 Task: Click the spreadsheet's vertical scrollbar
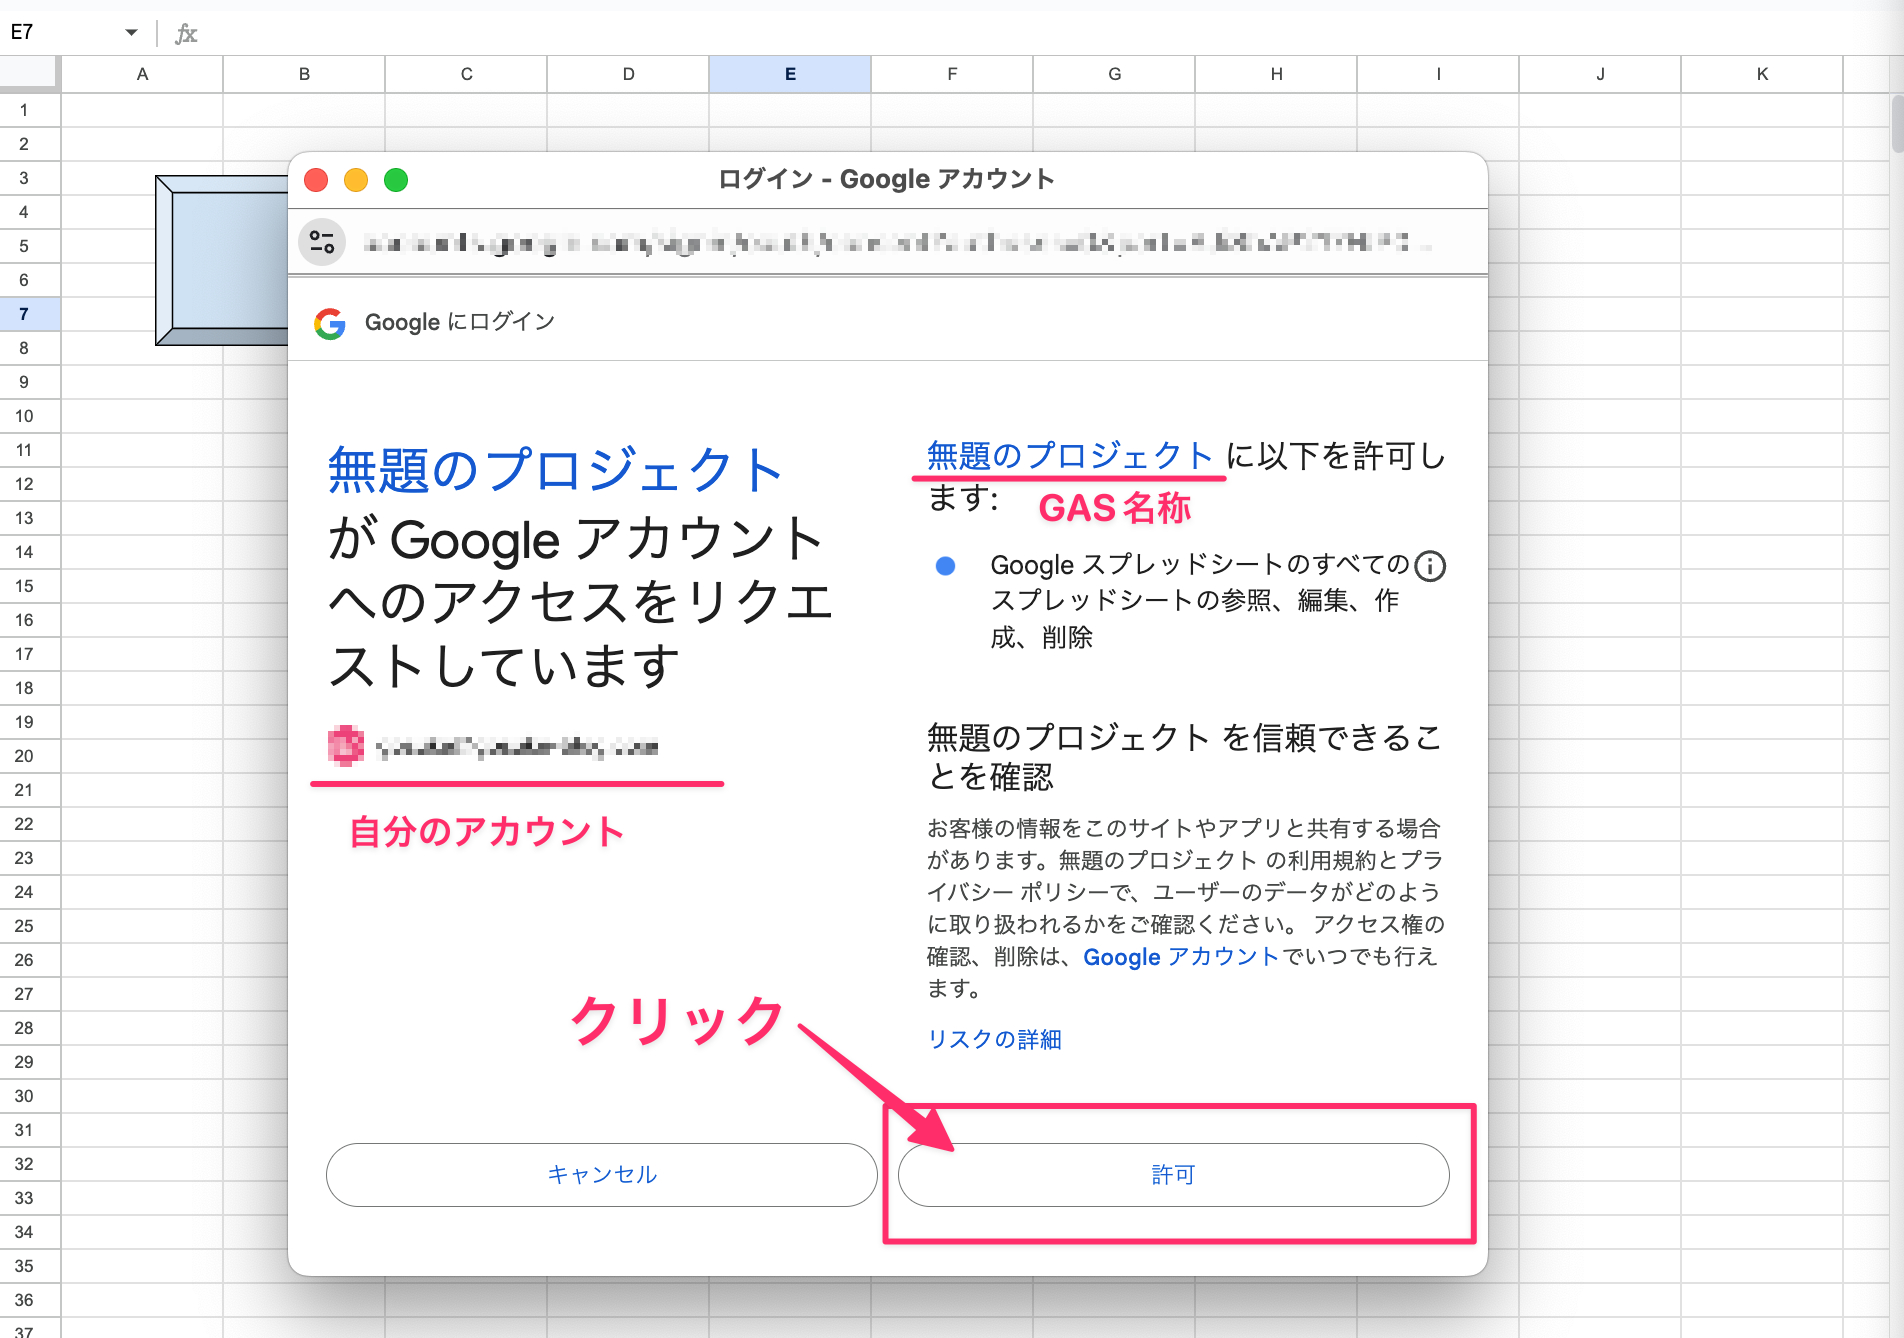(x=1897, y=124)
